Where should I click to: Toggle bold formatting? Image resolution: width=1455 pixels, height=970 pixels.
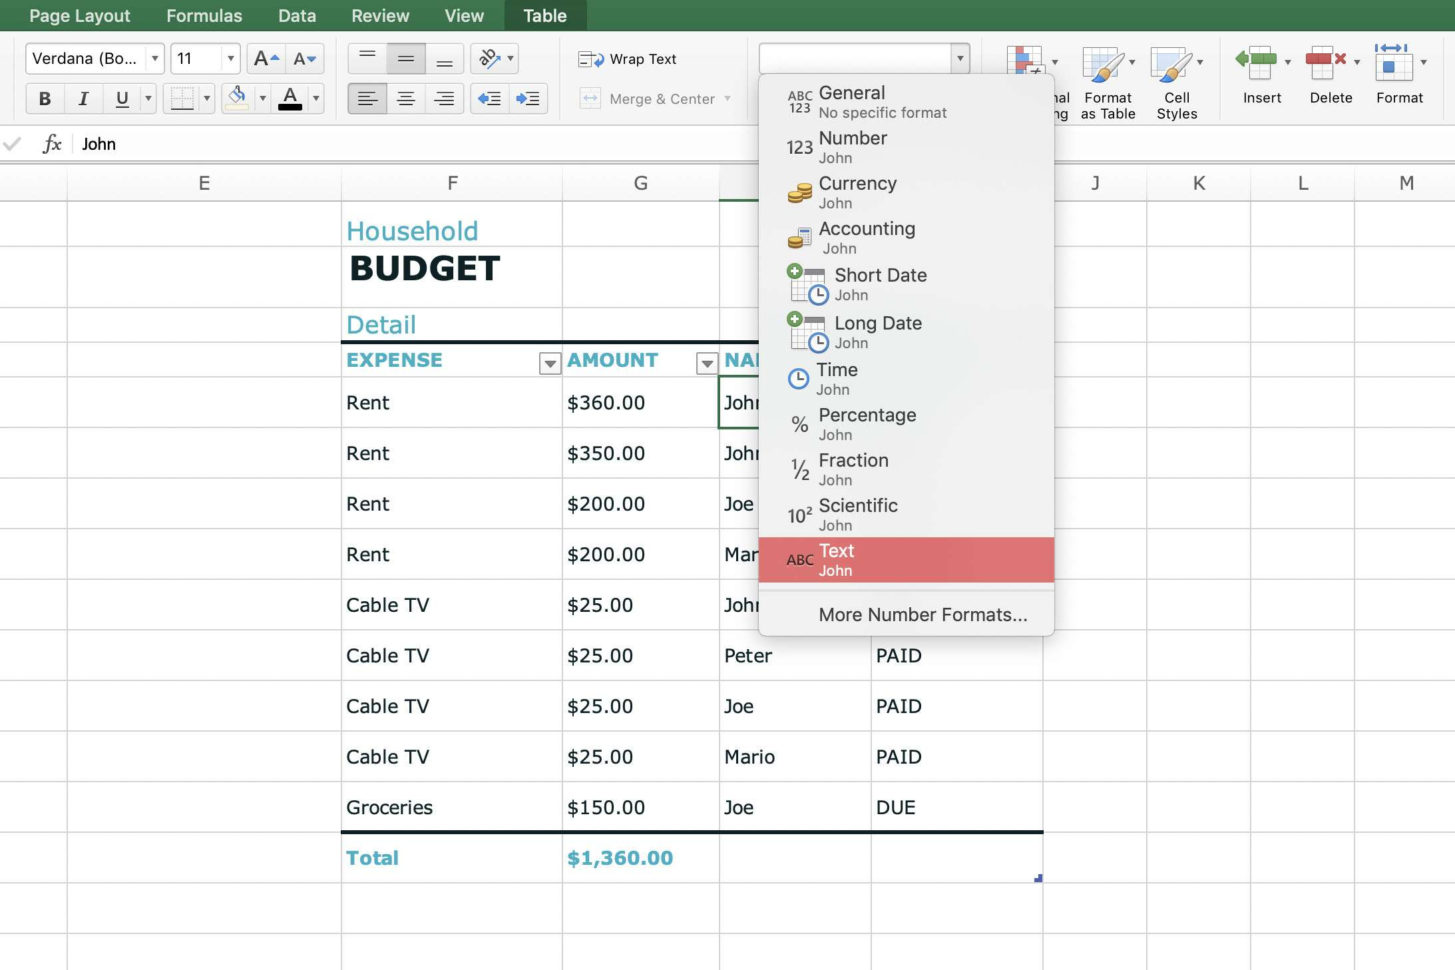click(x=44, y=98)
